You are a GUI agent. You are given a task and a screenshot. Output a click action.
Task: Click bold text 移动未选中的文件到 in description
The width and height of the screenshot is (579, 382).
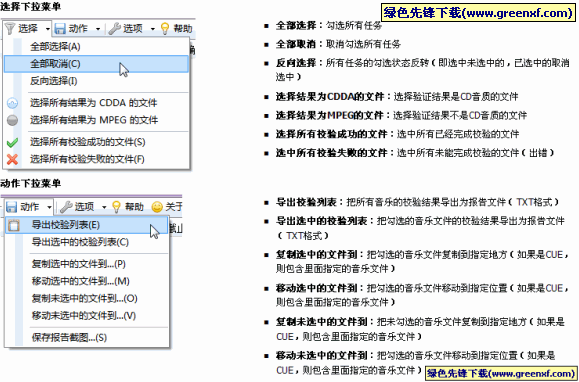tap(322, 356)
